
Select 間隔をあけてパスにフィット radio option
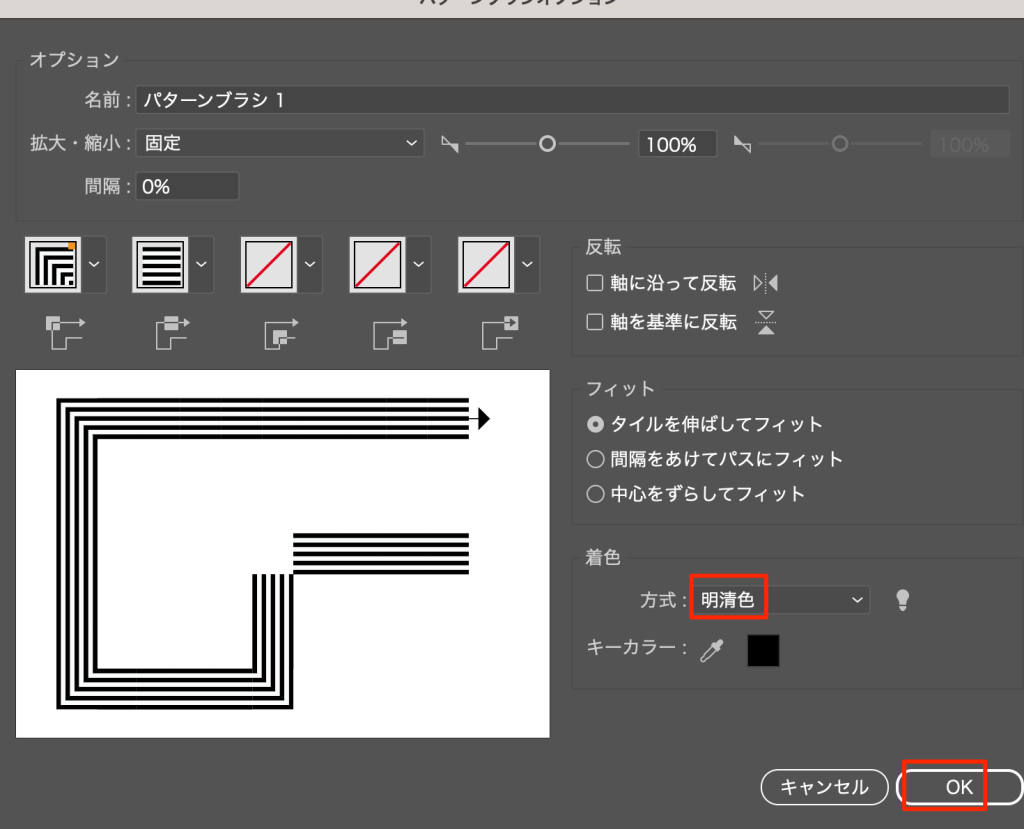pyautogui.click(x=595, y=459)
